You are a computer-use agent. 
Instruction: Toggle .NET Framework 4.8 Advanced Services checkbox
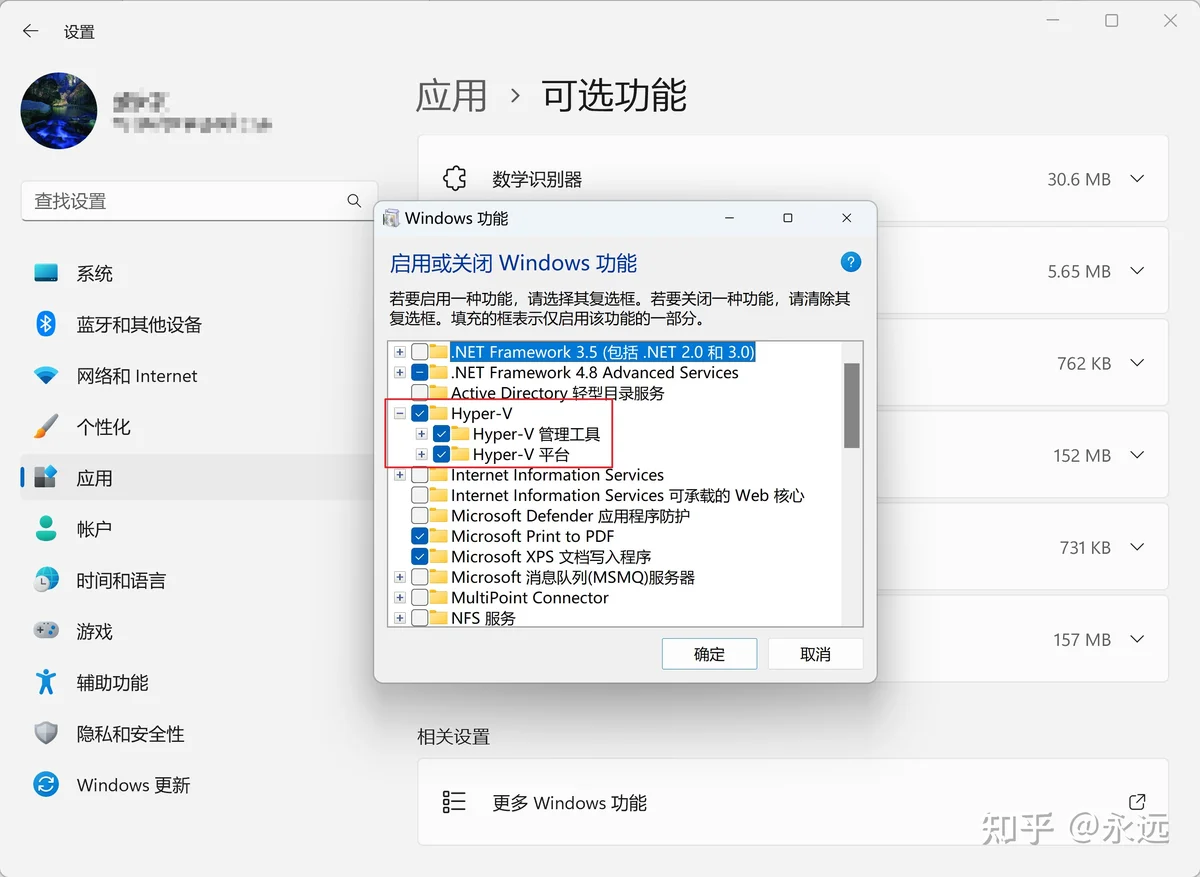click(420, 372)
